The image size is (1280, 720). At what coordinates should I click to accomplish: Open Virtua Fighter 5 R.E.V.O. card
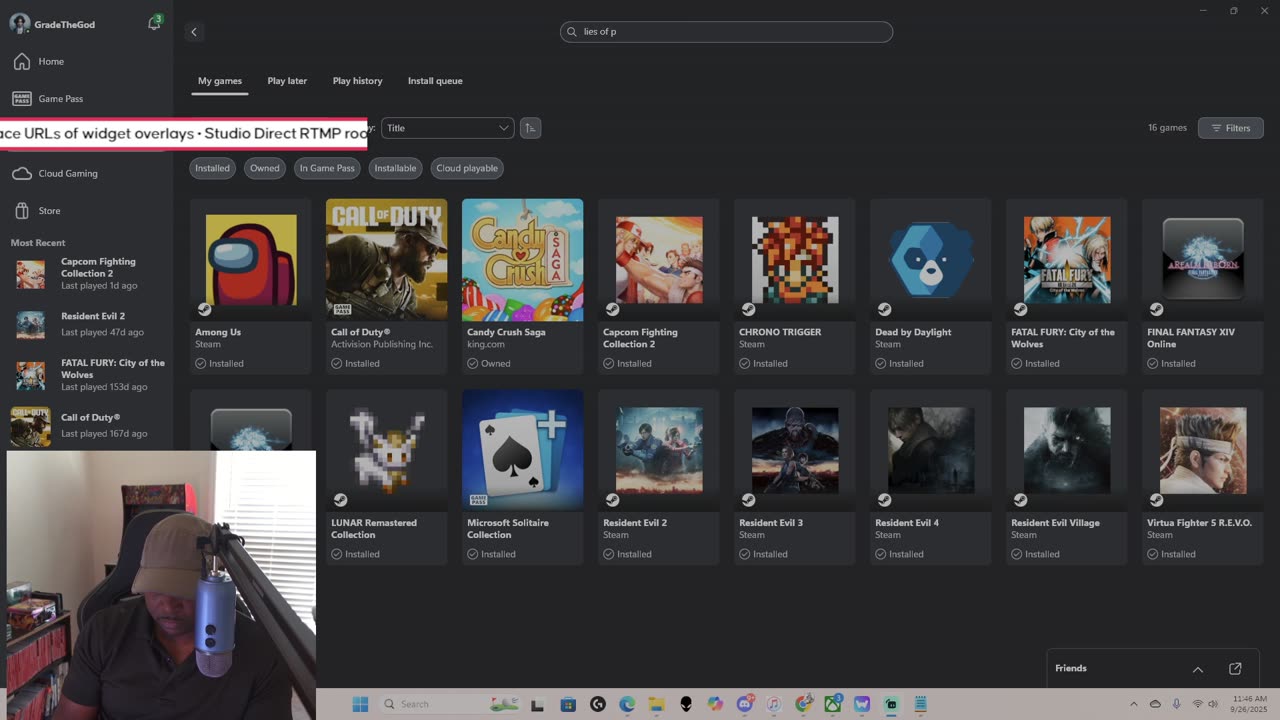tap(1203, 477)
